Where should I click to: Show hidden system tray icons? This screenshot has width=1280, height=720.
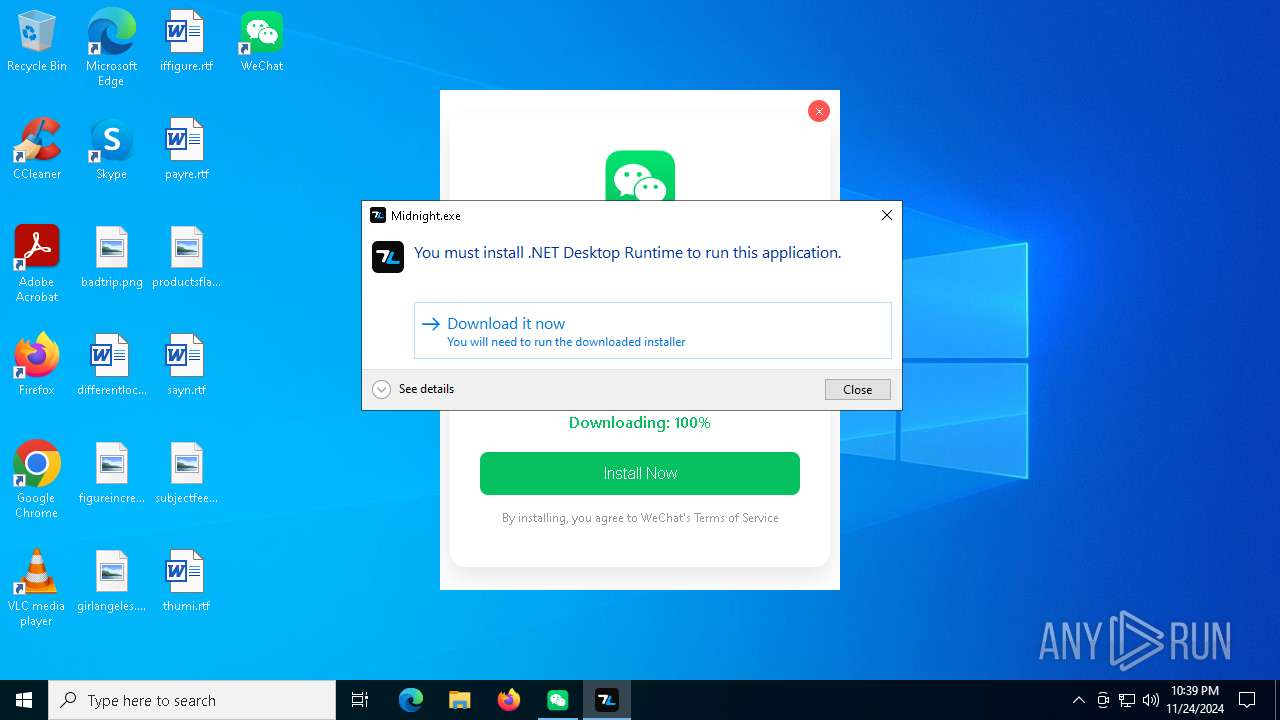1078,700
